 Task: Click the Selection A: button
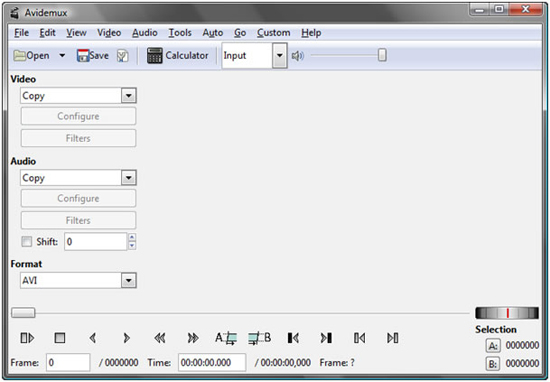click(493, 346)
